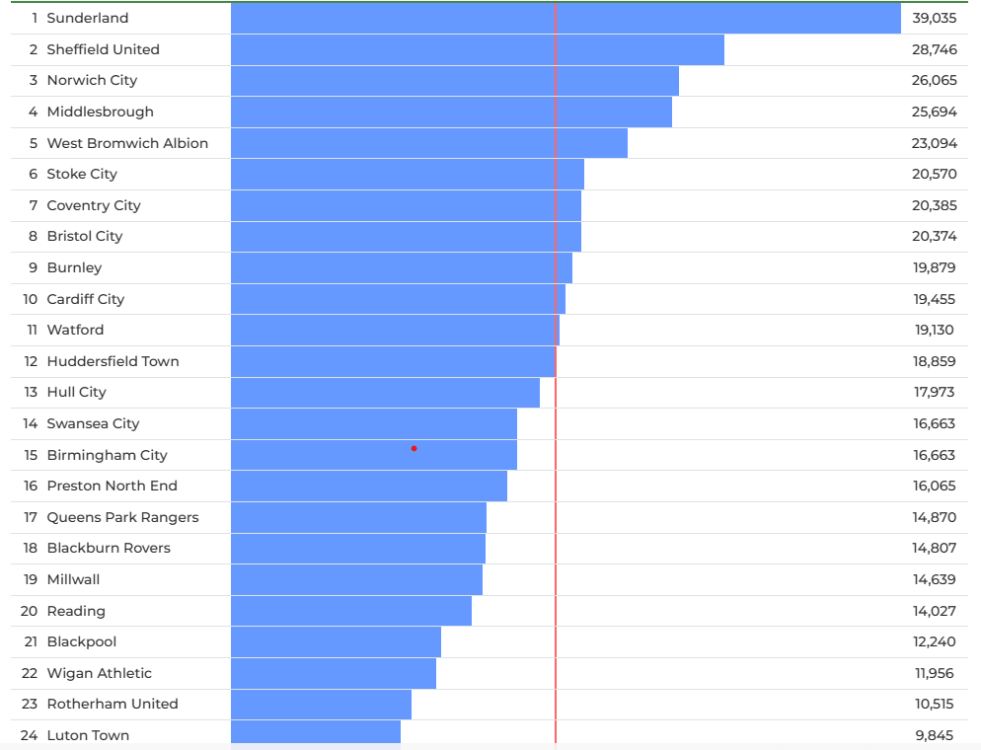This screenshot has height=750, width=981.
Task: Select the 16,065 value
Action: tap(934, 486)
